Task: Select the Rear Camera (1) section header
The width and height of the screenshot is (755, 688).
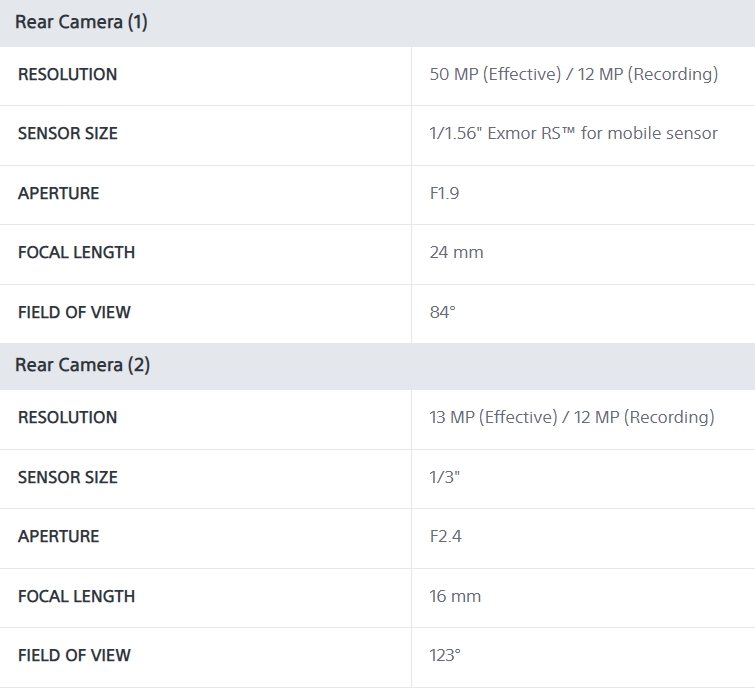Action: (378, 23)
